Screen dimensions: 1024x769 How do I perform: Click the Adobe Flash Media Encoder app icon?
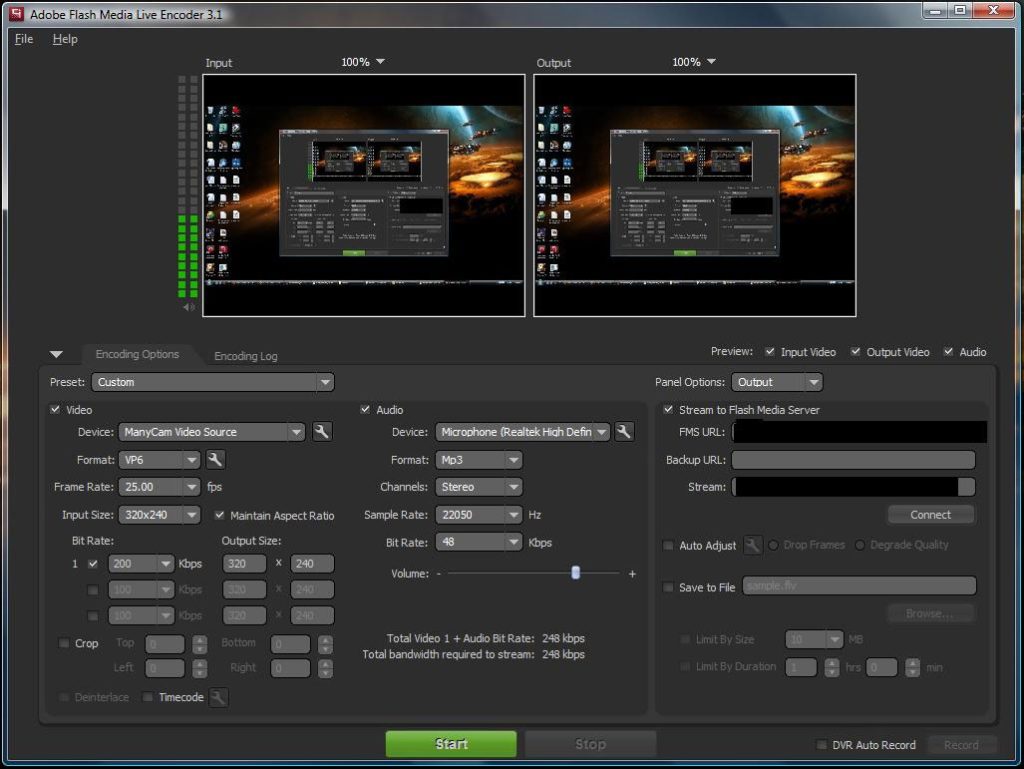16,14
